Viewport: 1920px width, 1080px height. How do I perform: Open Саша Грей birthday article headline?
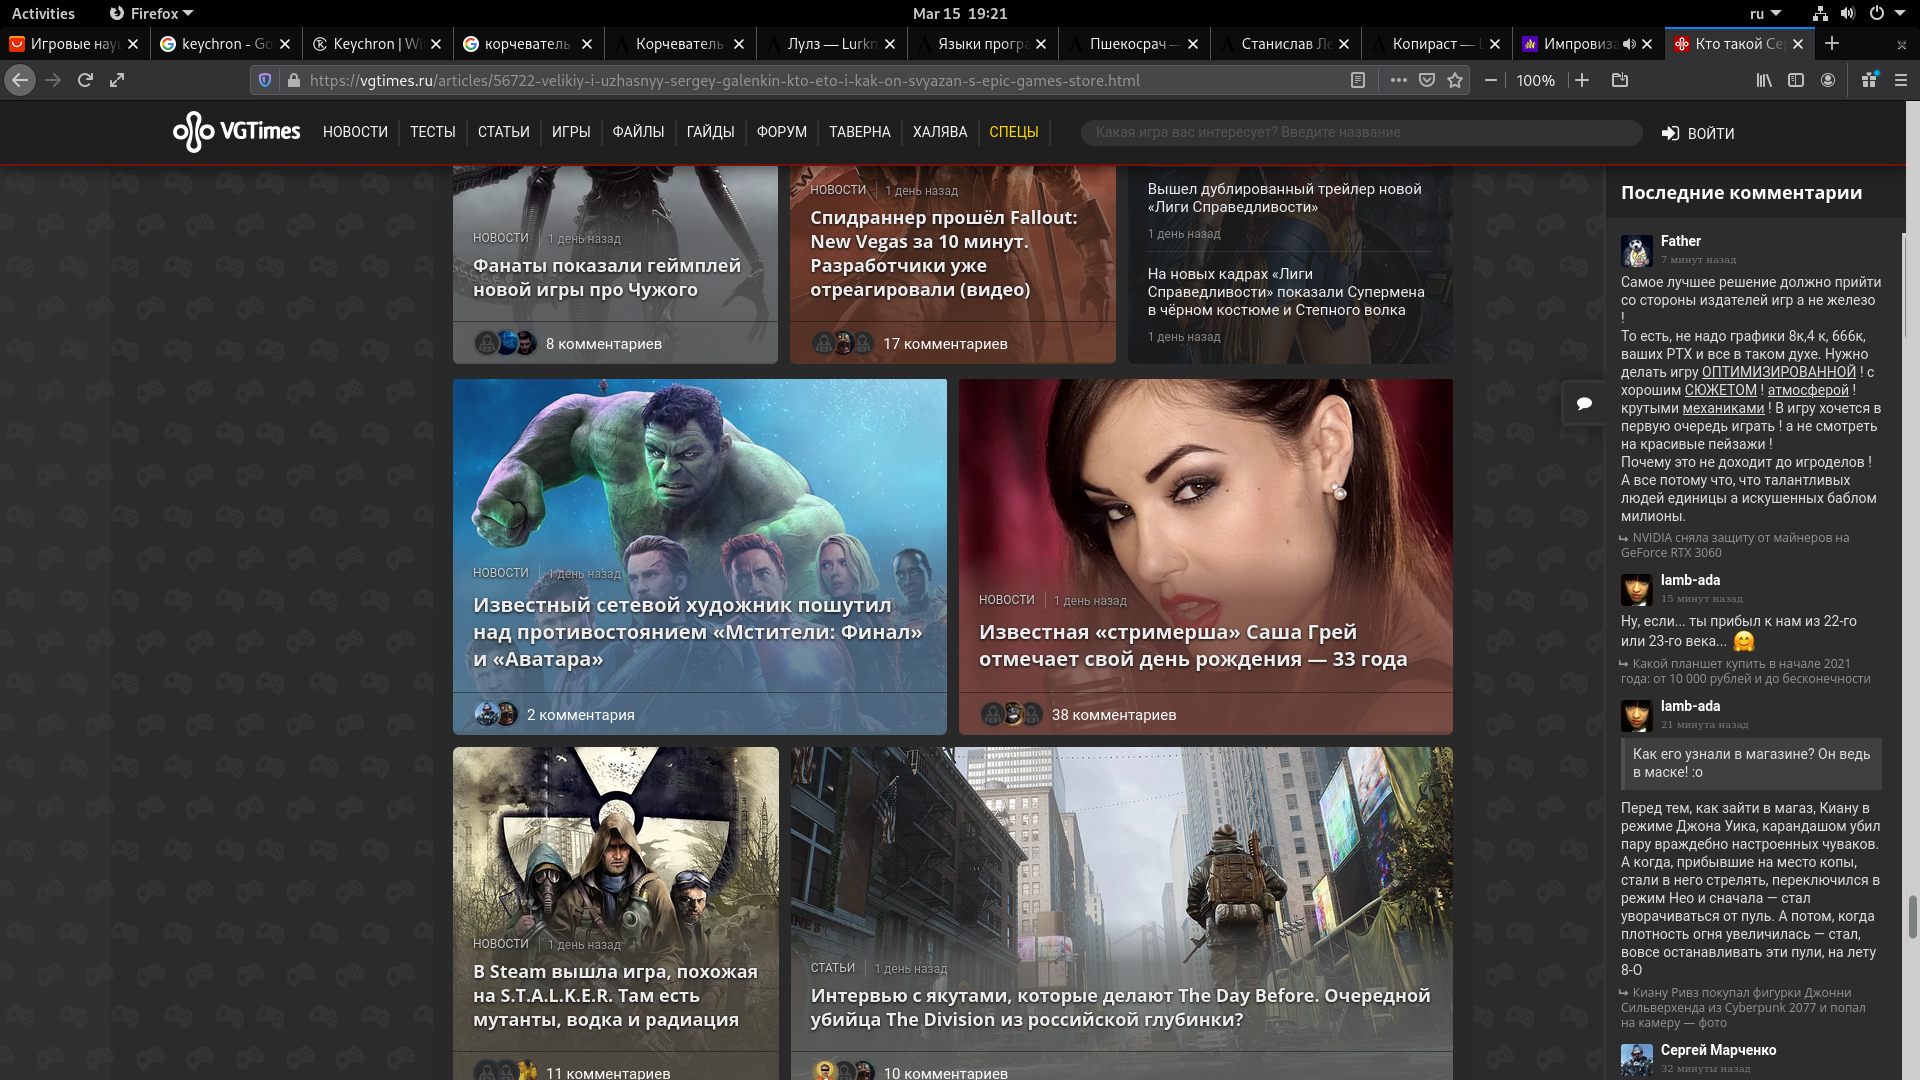pyautogui.click(x=1193, y=645)
